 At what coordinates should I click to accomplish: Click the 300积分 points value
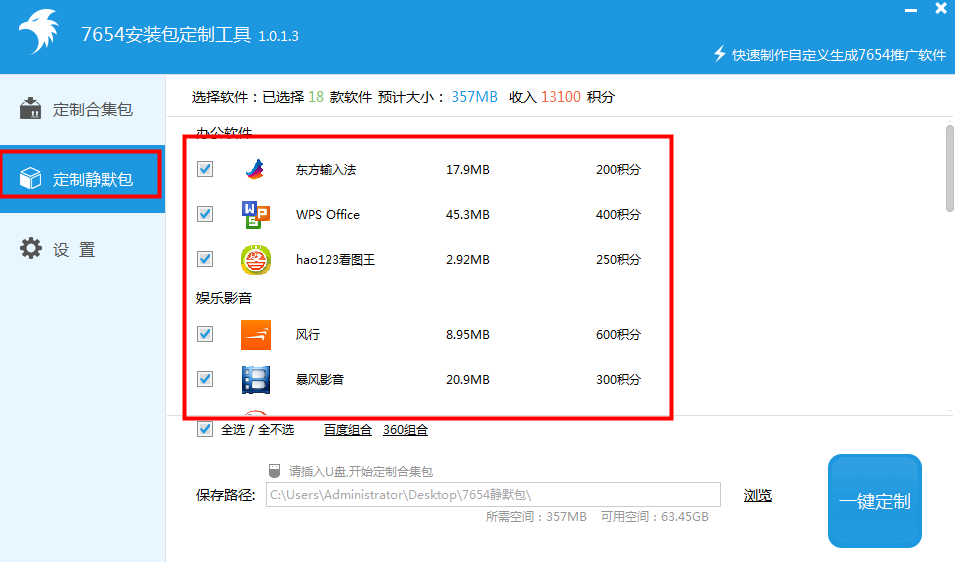pyautogui.click(x=618, y=380)
